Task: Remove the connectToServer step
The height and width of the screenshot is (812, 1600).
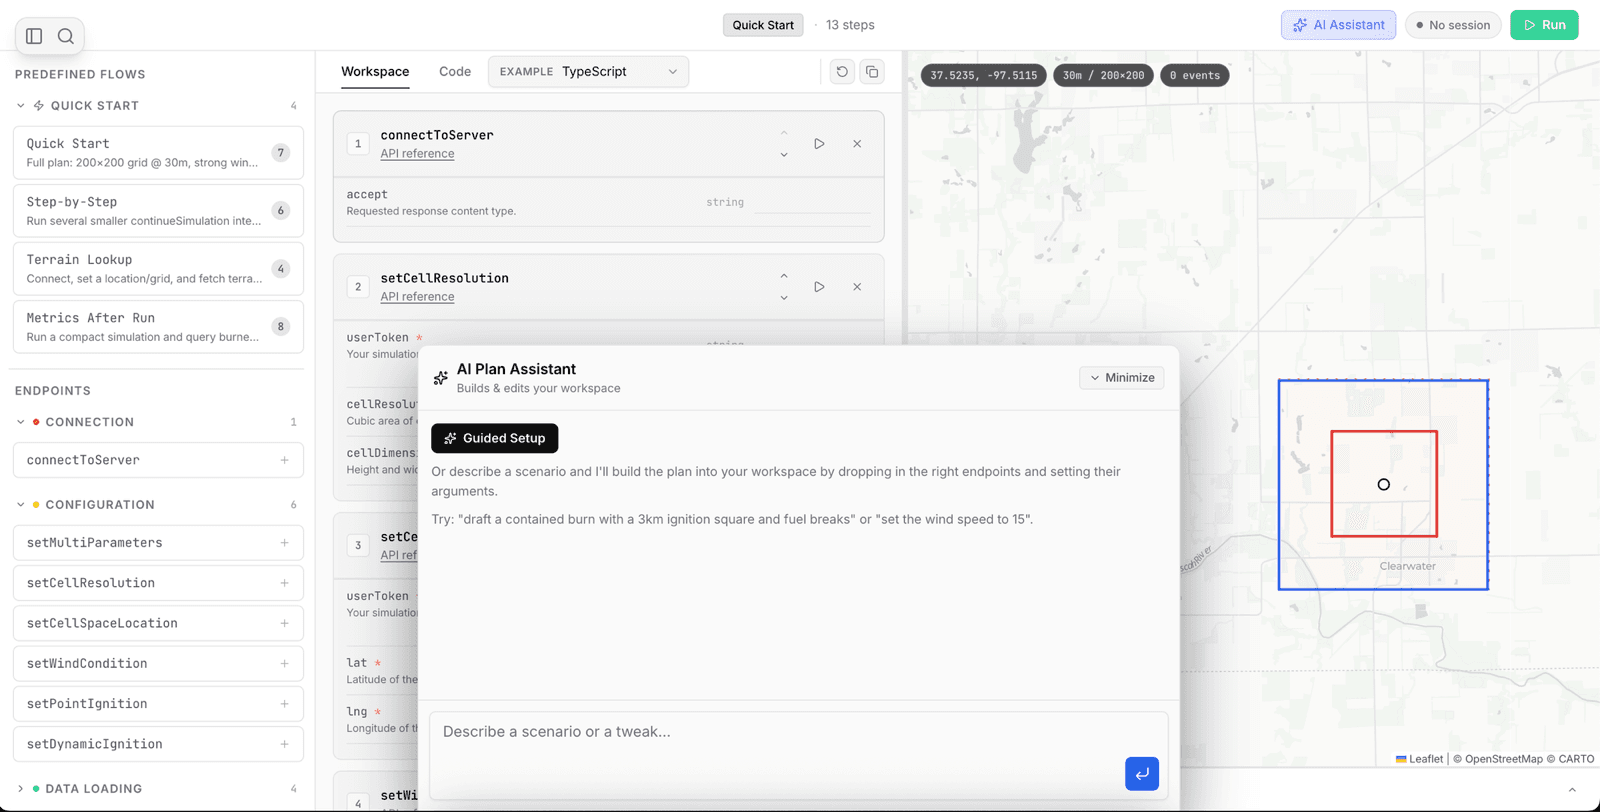Action: [857, 144]
